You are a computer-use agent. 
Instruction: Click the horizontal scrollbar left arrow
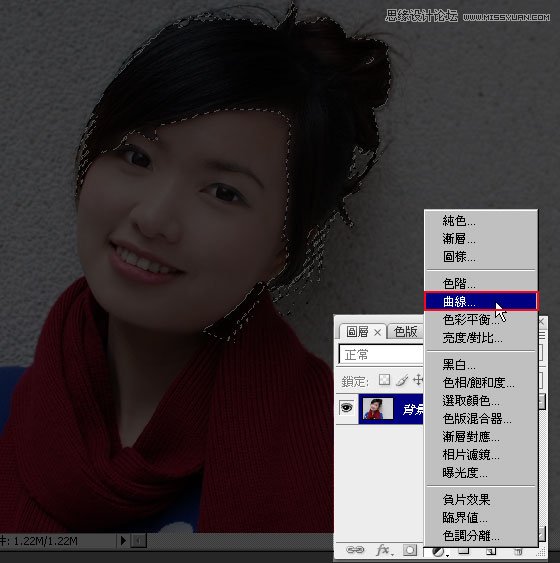pos(139,540)
